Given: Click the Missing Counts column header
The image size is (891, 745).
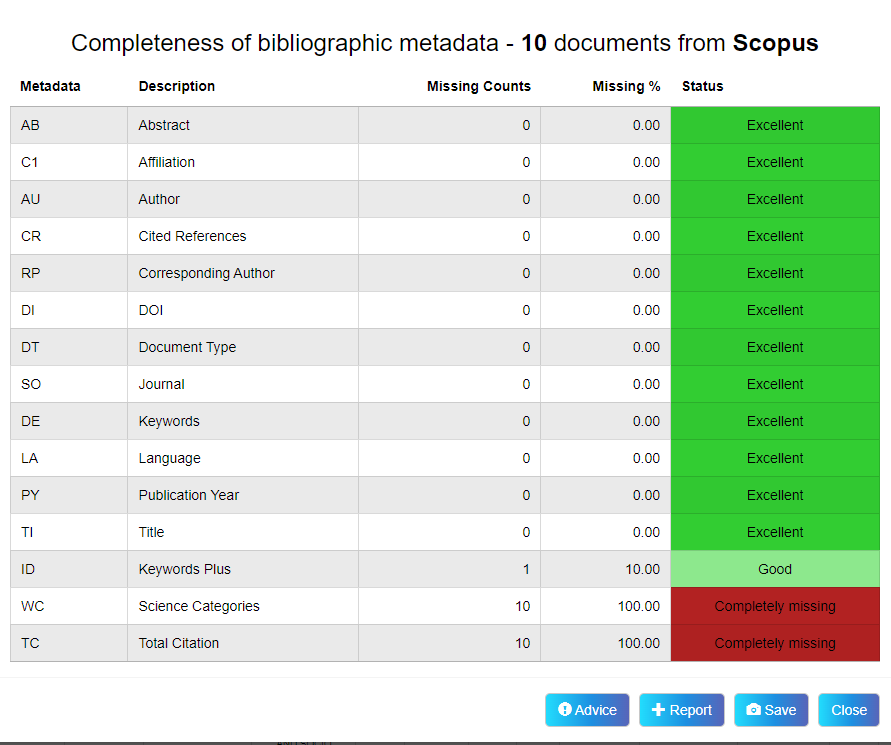Looking at the screenshot, I should (x=478, y=86).
